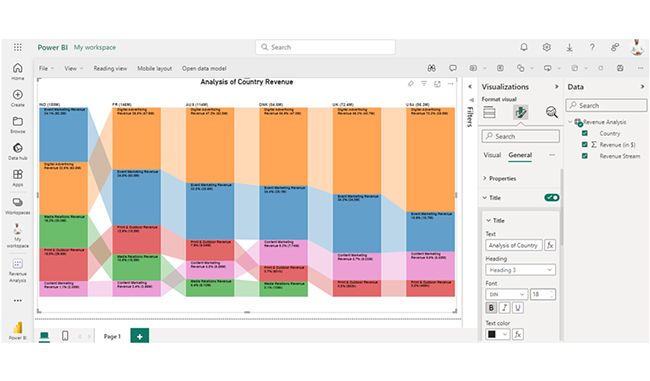Viewport: 650px width, 381px height.
Task: Open settings gear icon
Action: pyautogui.click(x=547, y=47)
